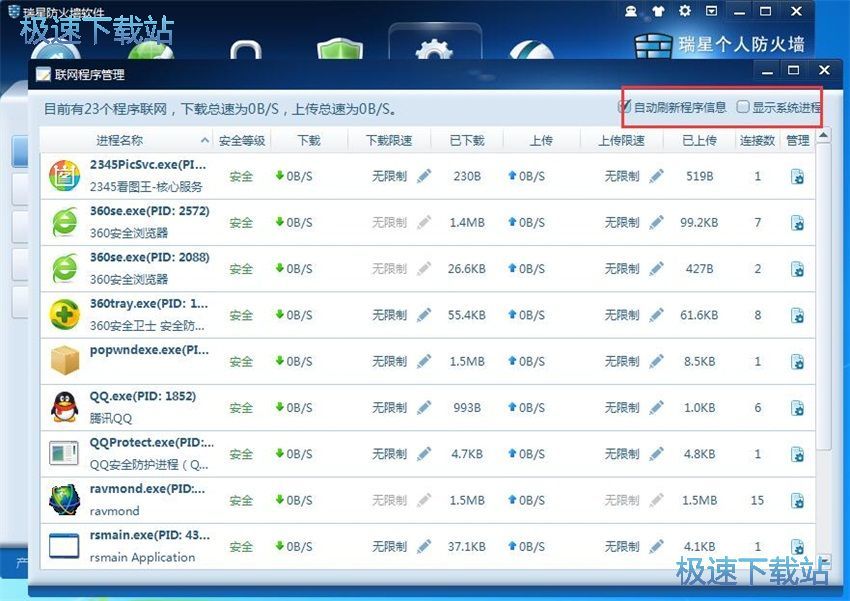Open manage icon for 360tray.exe
This screenshot has width=850, height=601.
[x=797, y=315]
